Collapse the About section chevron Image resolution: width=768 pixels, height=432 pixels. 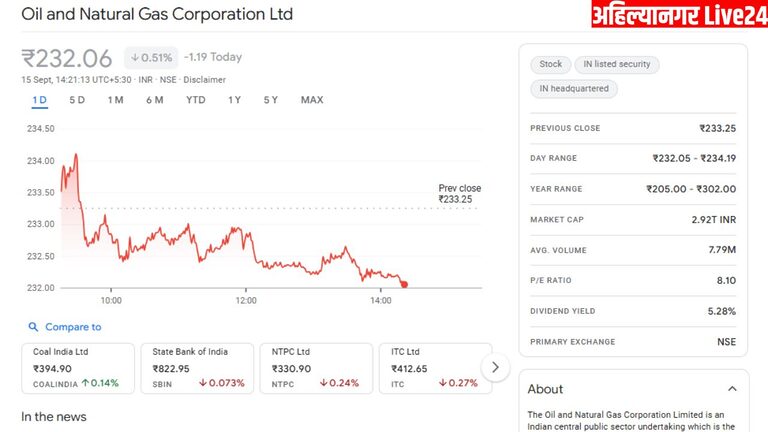coord(732,389)
